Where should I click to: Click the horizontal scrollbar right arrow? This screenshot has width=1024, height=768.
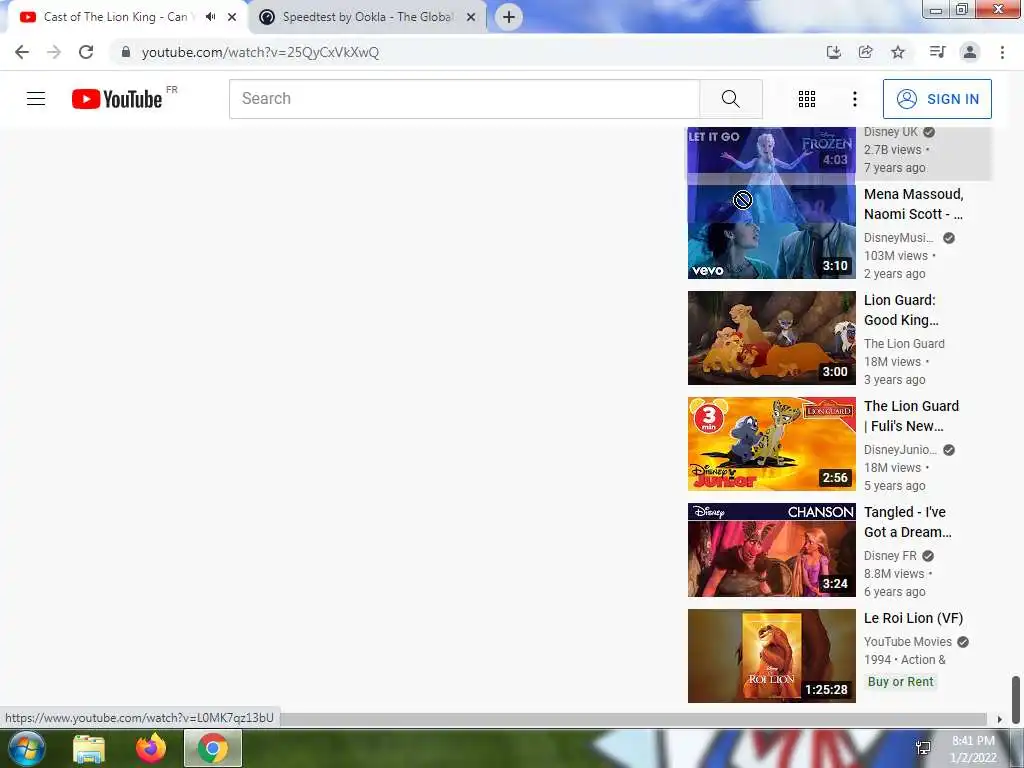click(999, 719)
